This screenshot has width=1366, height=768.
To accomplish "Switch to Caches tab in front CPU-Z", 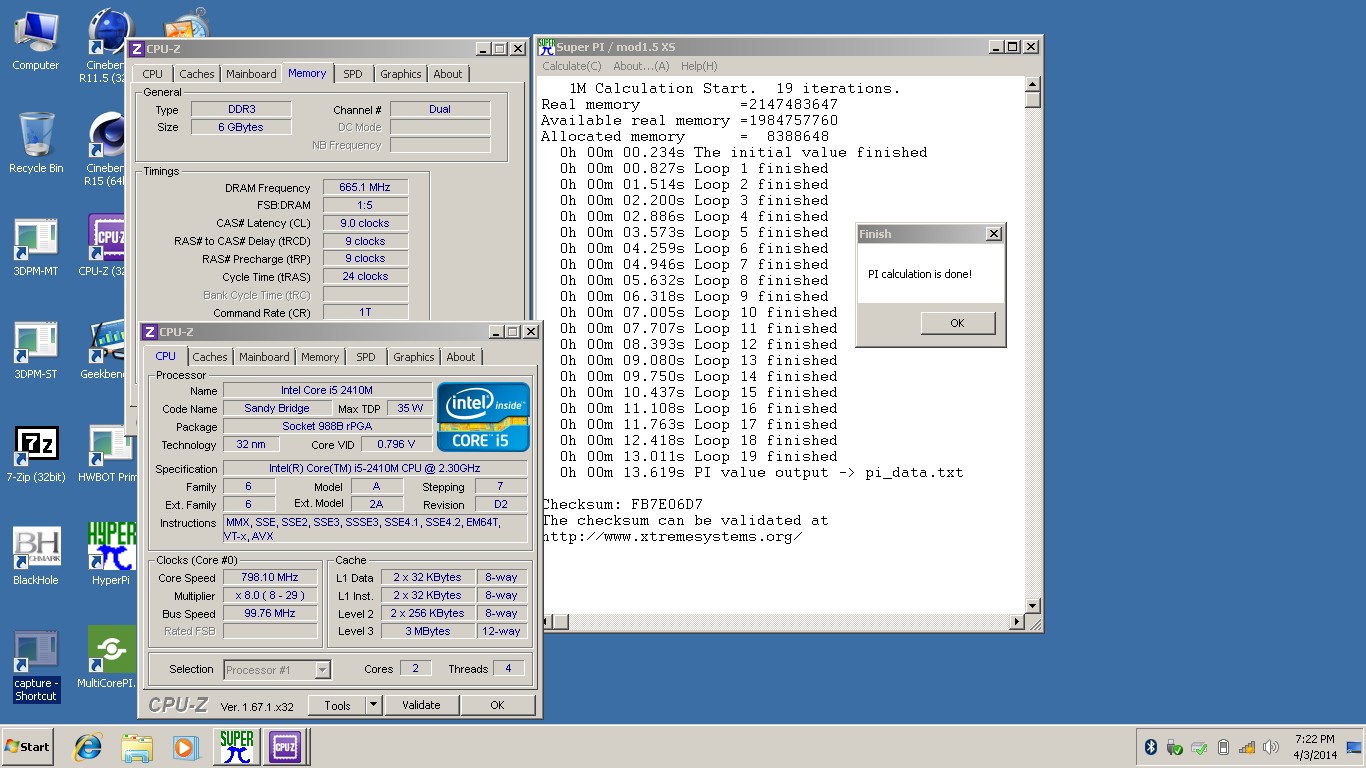I will pyautogui.click(x=210, y=357).
